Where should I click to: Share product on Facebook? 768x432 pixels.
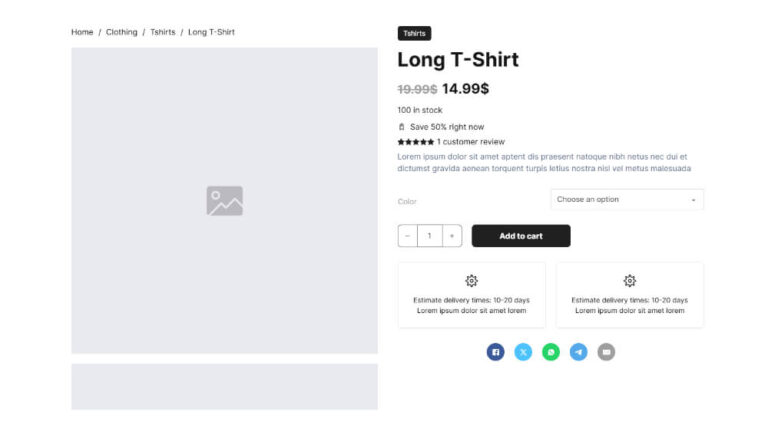[495, 352]
